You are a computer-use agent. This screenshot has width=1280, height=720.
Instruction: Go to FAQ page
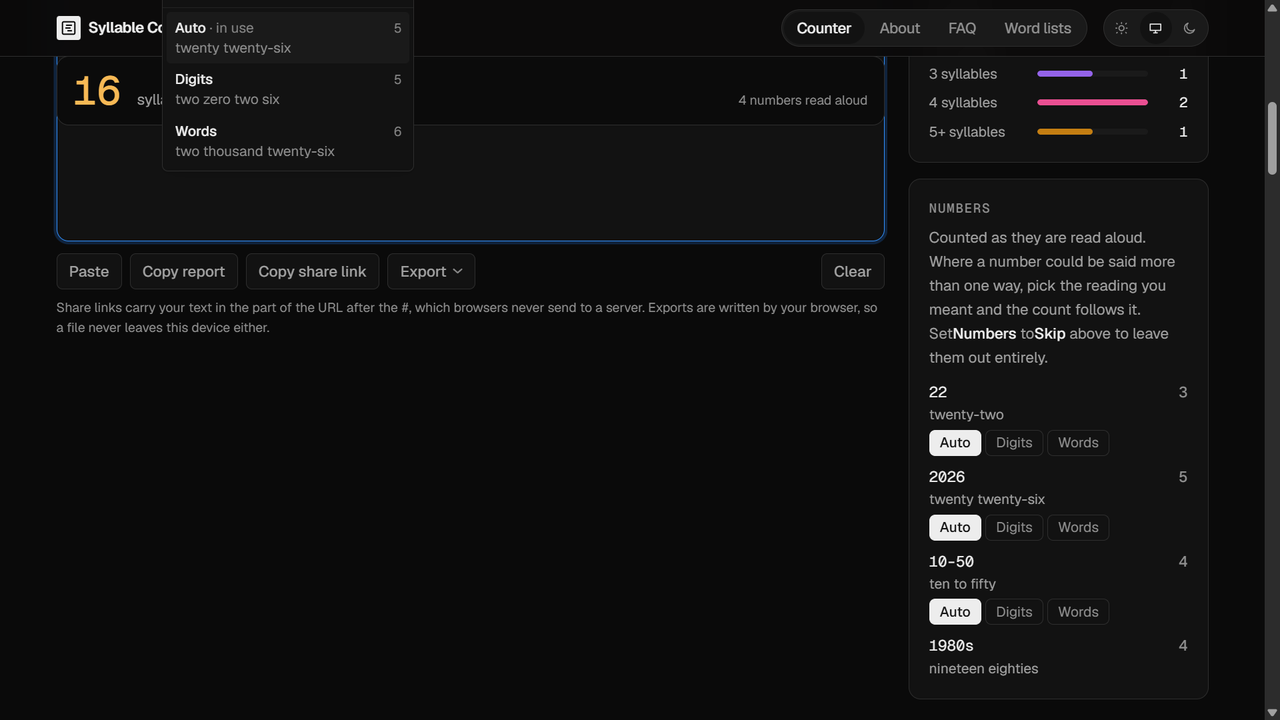click(x=962, y=28)
